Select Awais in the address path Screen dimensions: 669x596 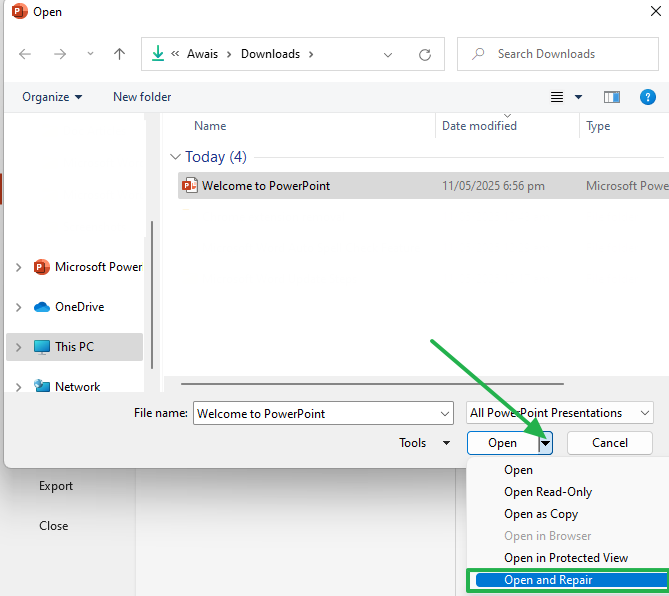point(202,54)
